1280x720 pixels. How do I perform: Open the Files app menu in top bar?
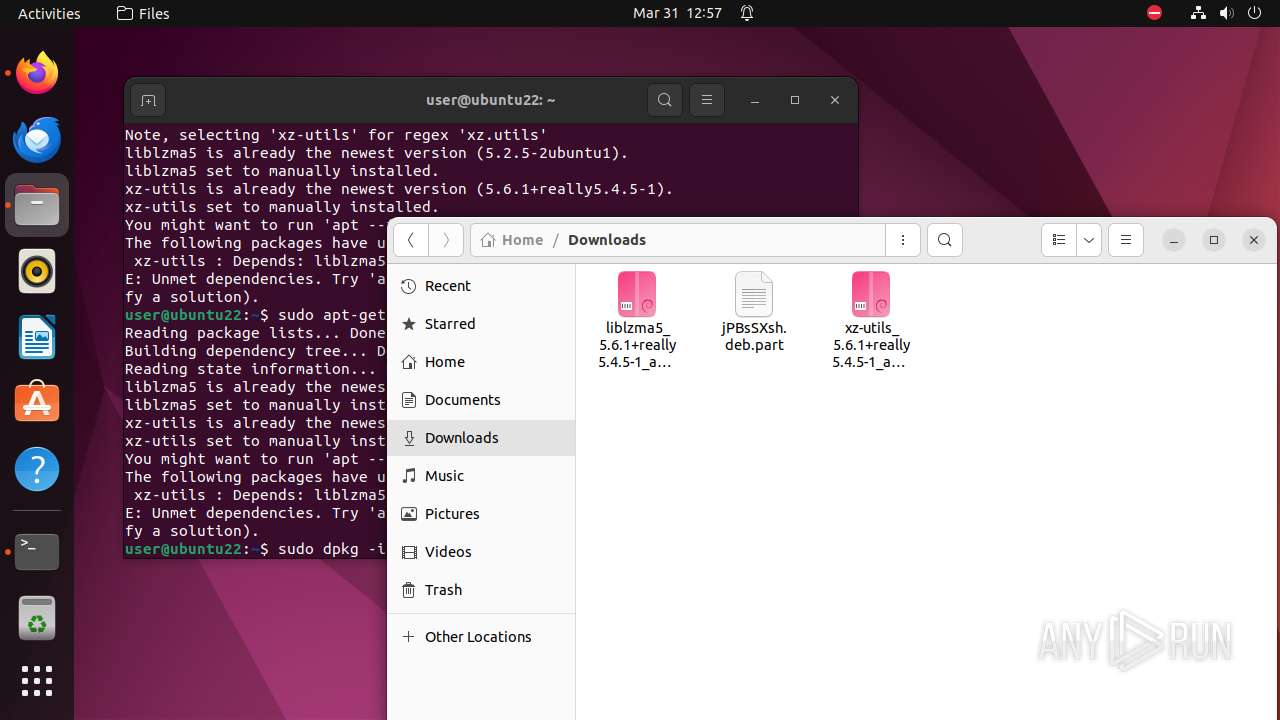143,13
